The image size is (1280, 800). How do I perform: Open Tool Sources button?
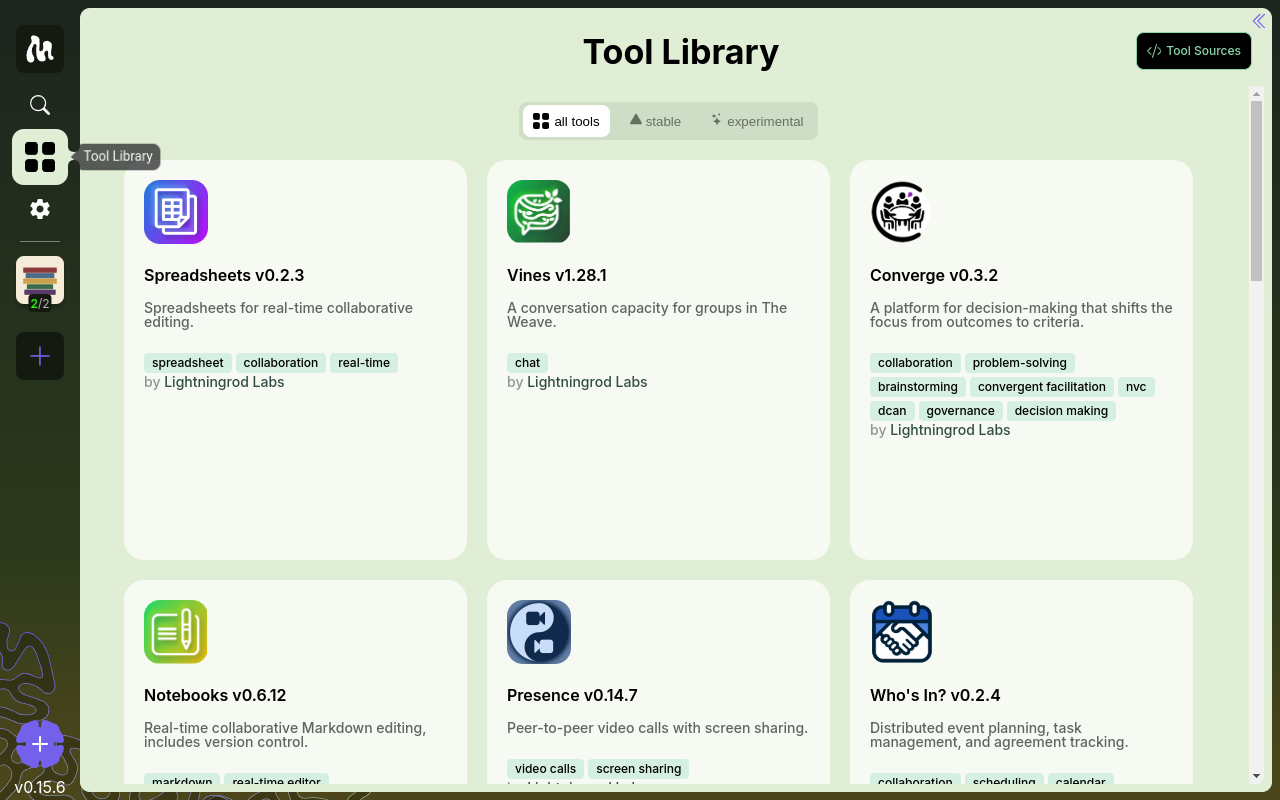coord(1194,51)
